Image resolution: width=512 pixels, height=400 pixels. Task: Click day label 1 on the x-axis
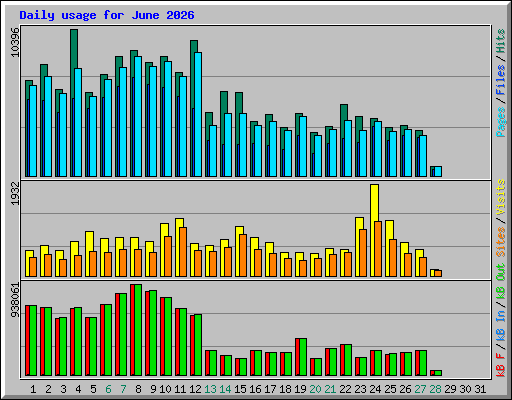tap(33, 389)
